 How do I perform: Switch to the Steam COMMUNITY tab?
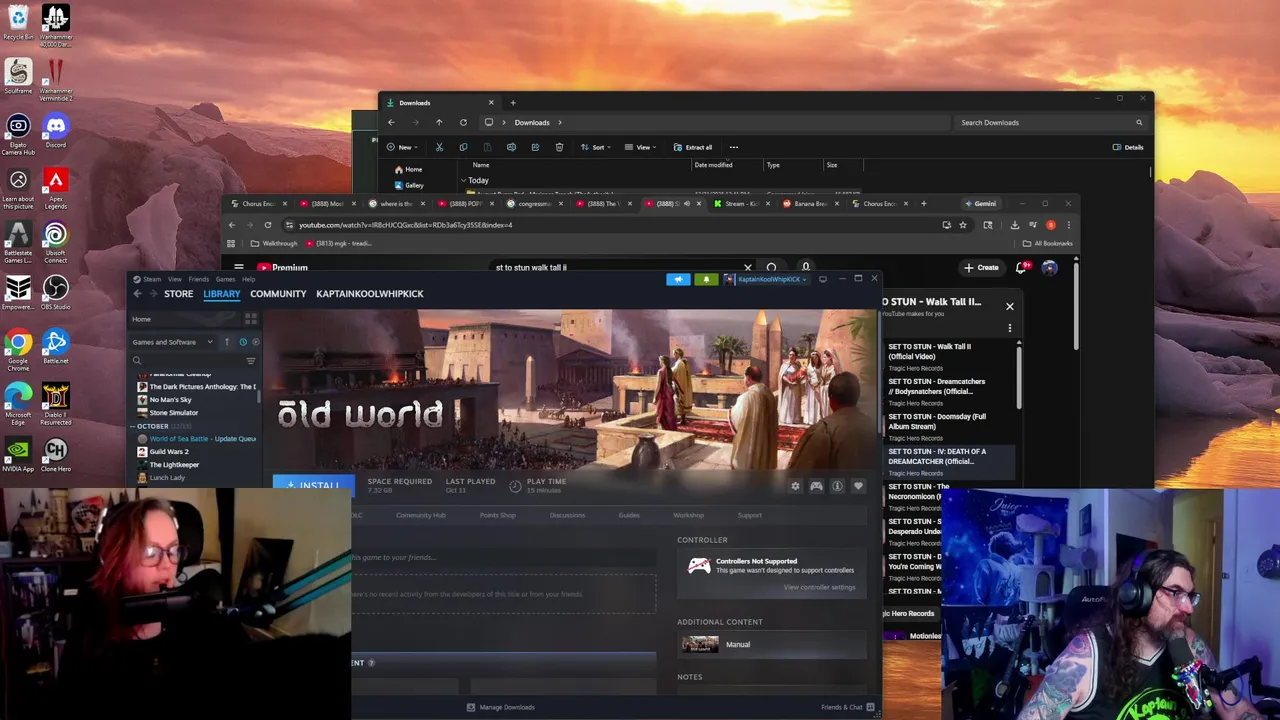coord(278,294)
